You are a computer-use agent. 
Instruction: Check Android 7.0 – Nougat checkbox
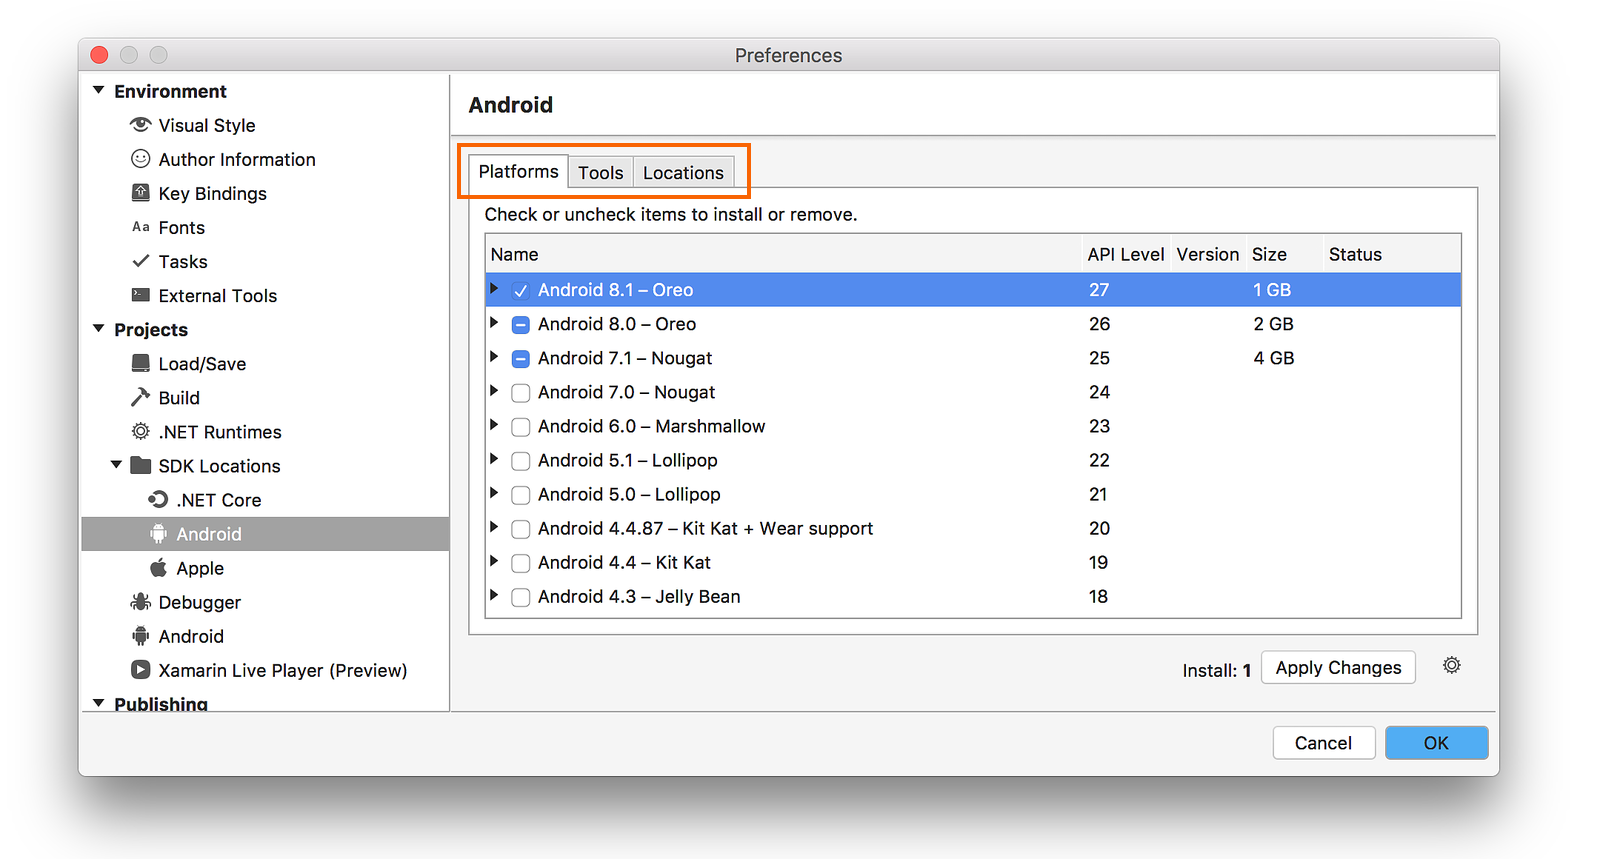point(521,392)
